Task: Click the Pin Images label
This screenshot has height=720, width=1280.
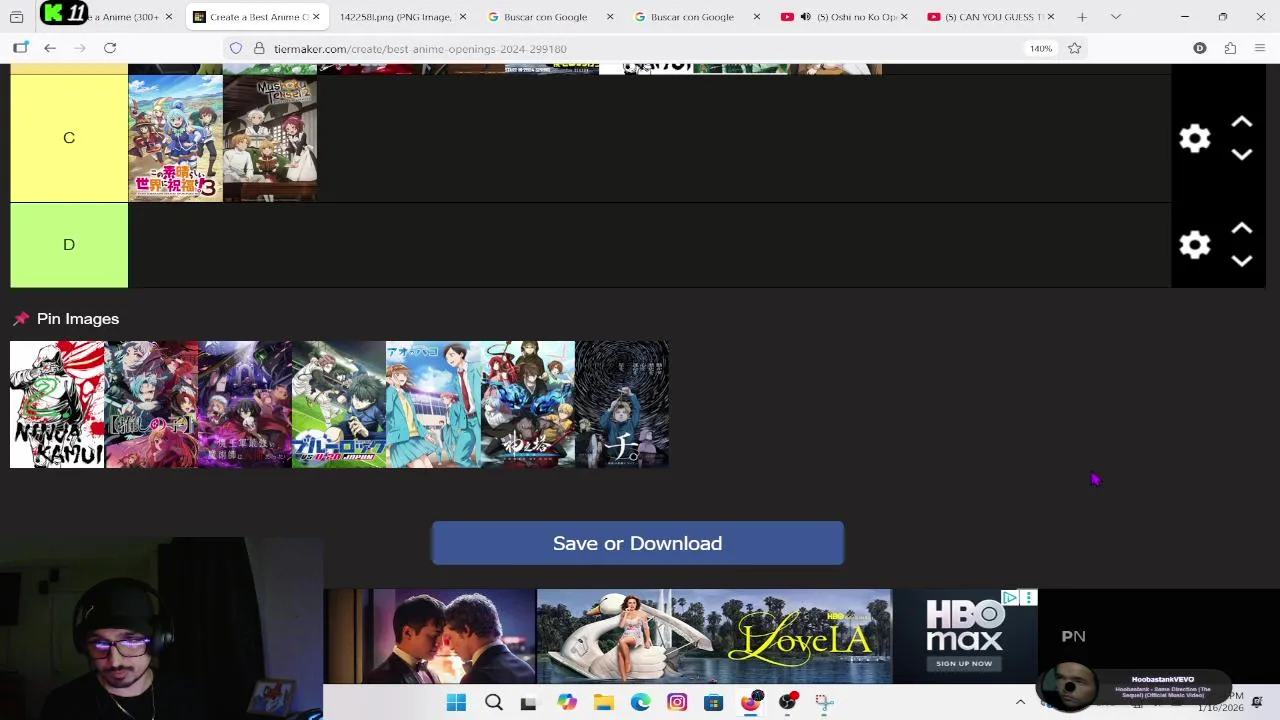Action: click(78, 318)
